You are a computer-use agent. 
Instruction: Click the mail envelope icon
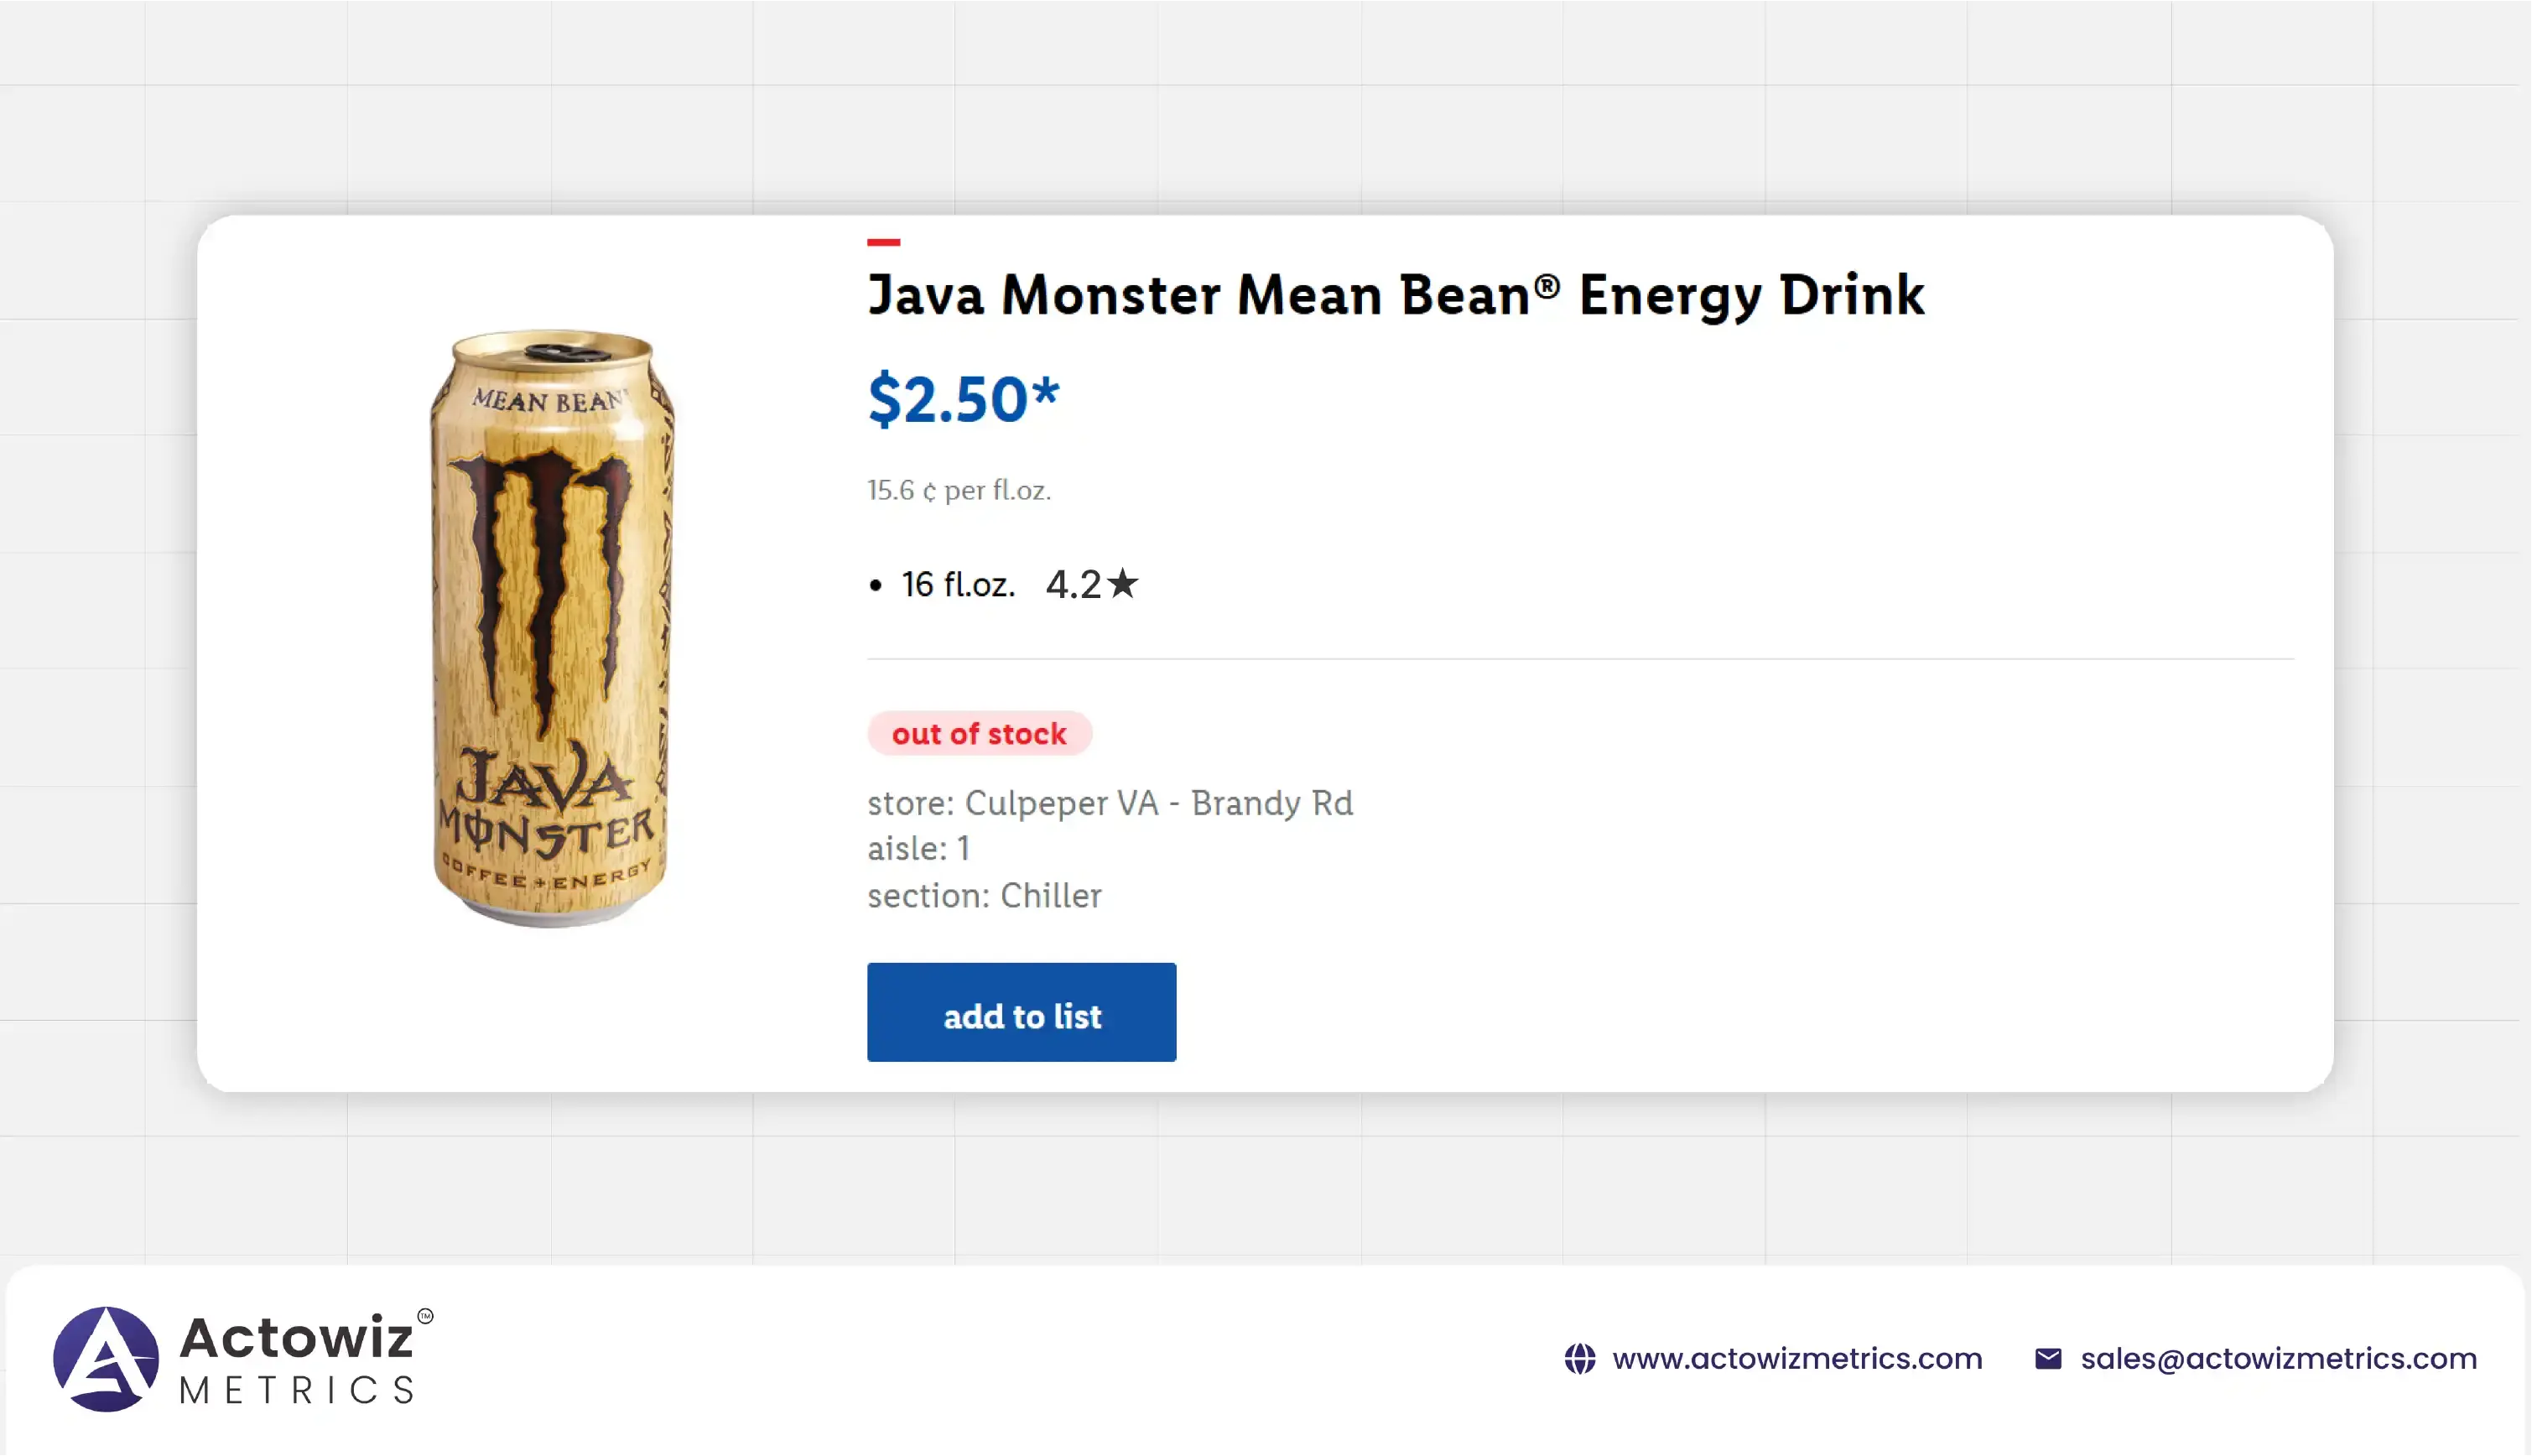tap(2048, 1358)
